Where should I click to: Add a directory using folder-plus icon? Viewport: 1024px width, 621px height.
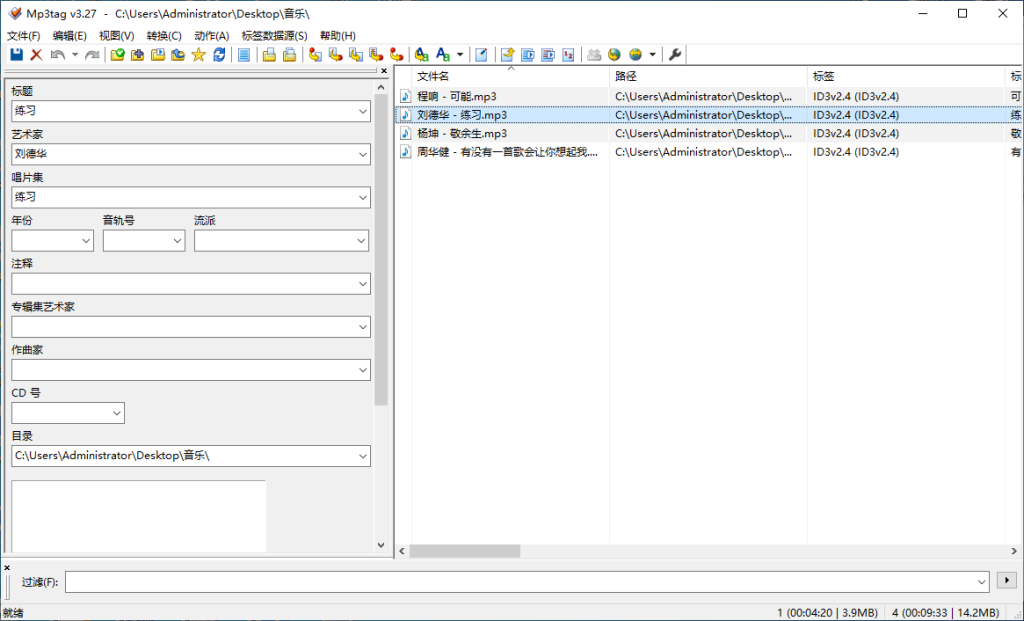[x=138, y=55]
